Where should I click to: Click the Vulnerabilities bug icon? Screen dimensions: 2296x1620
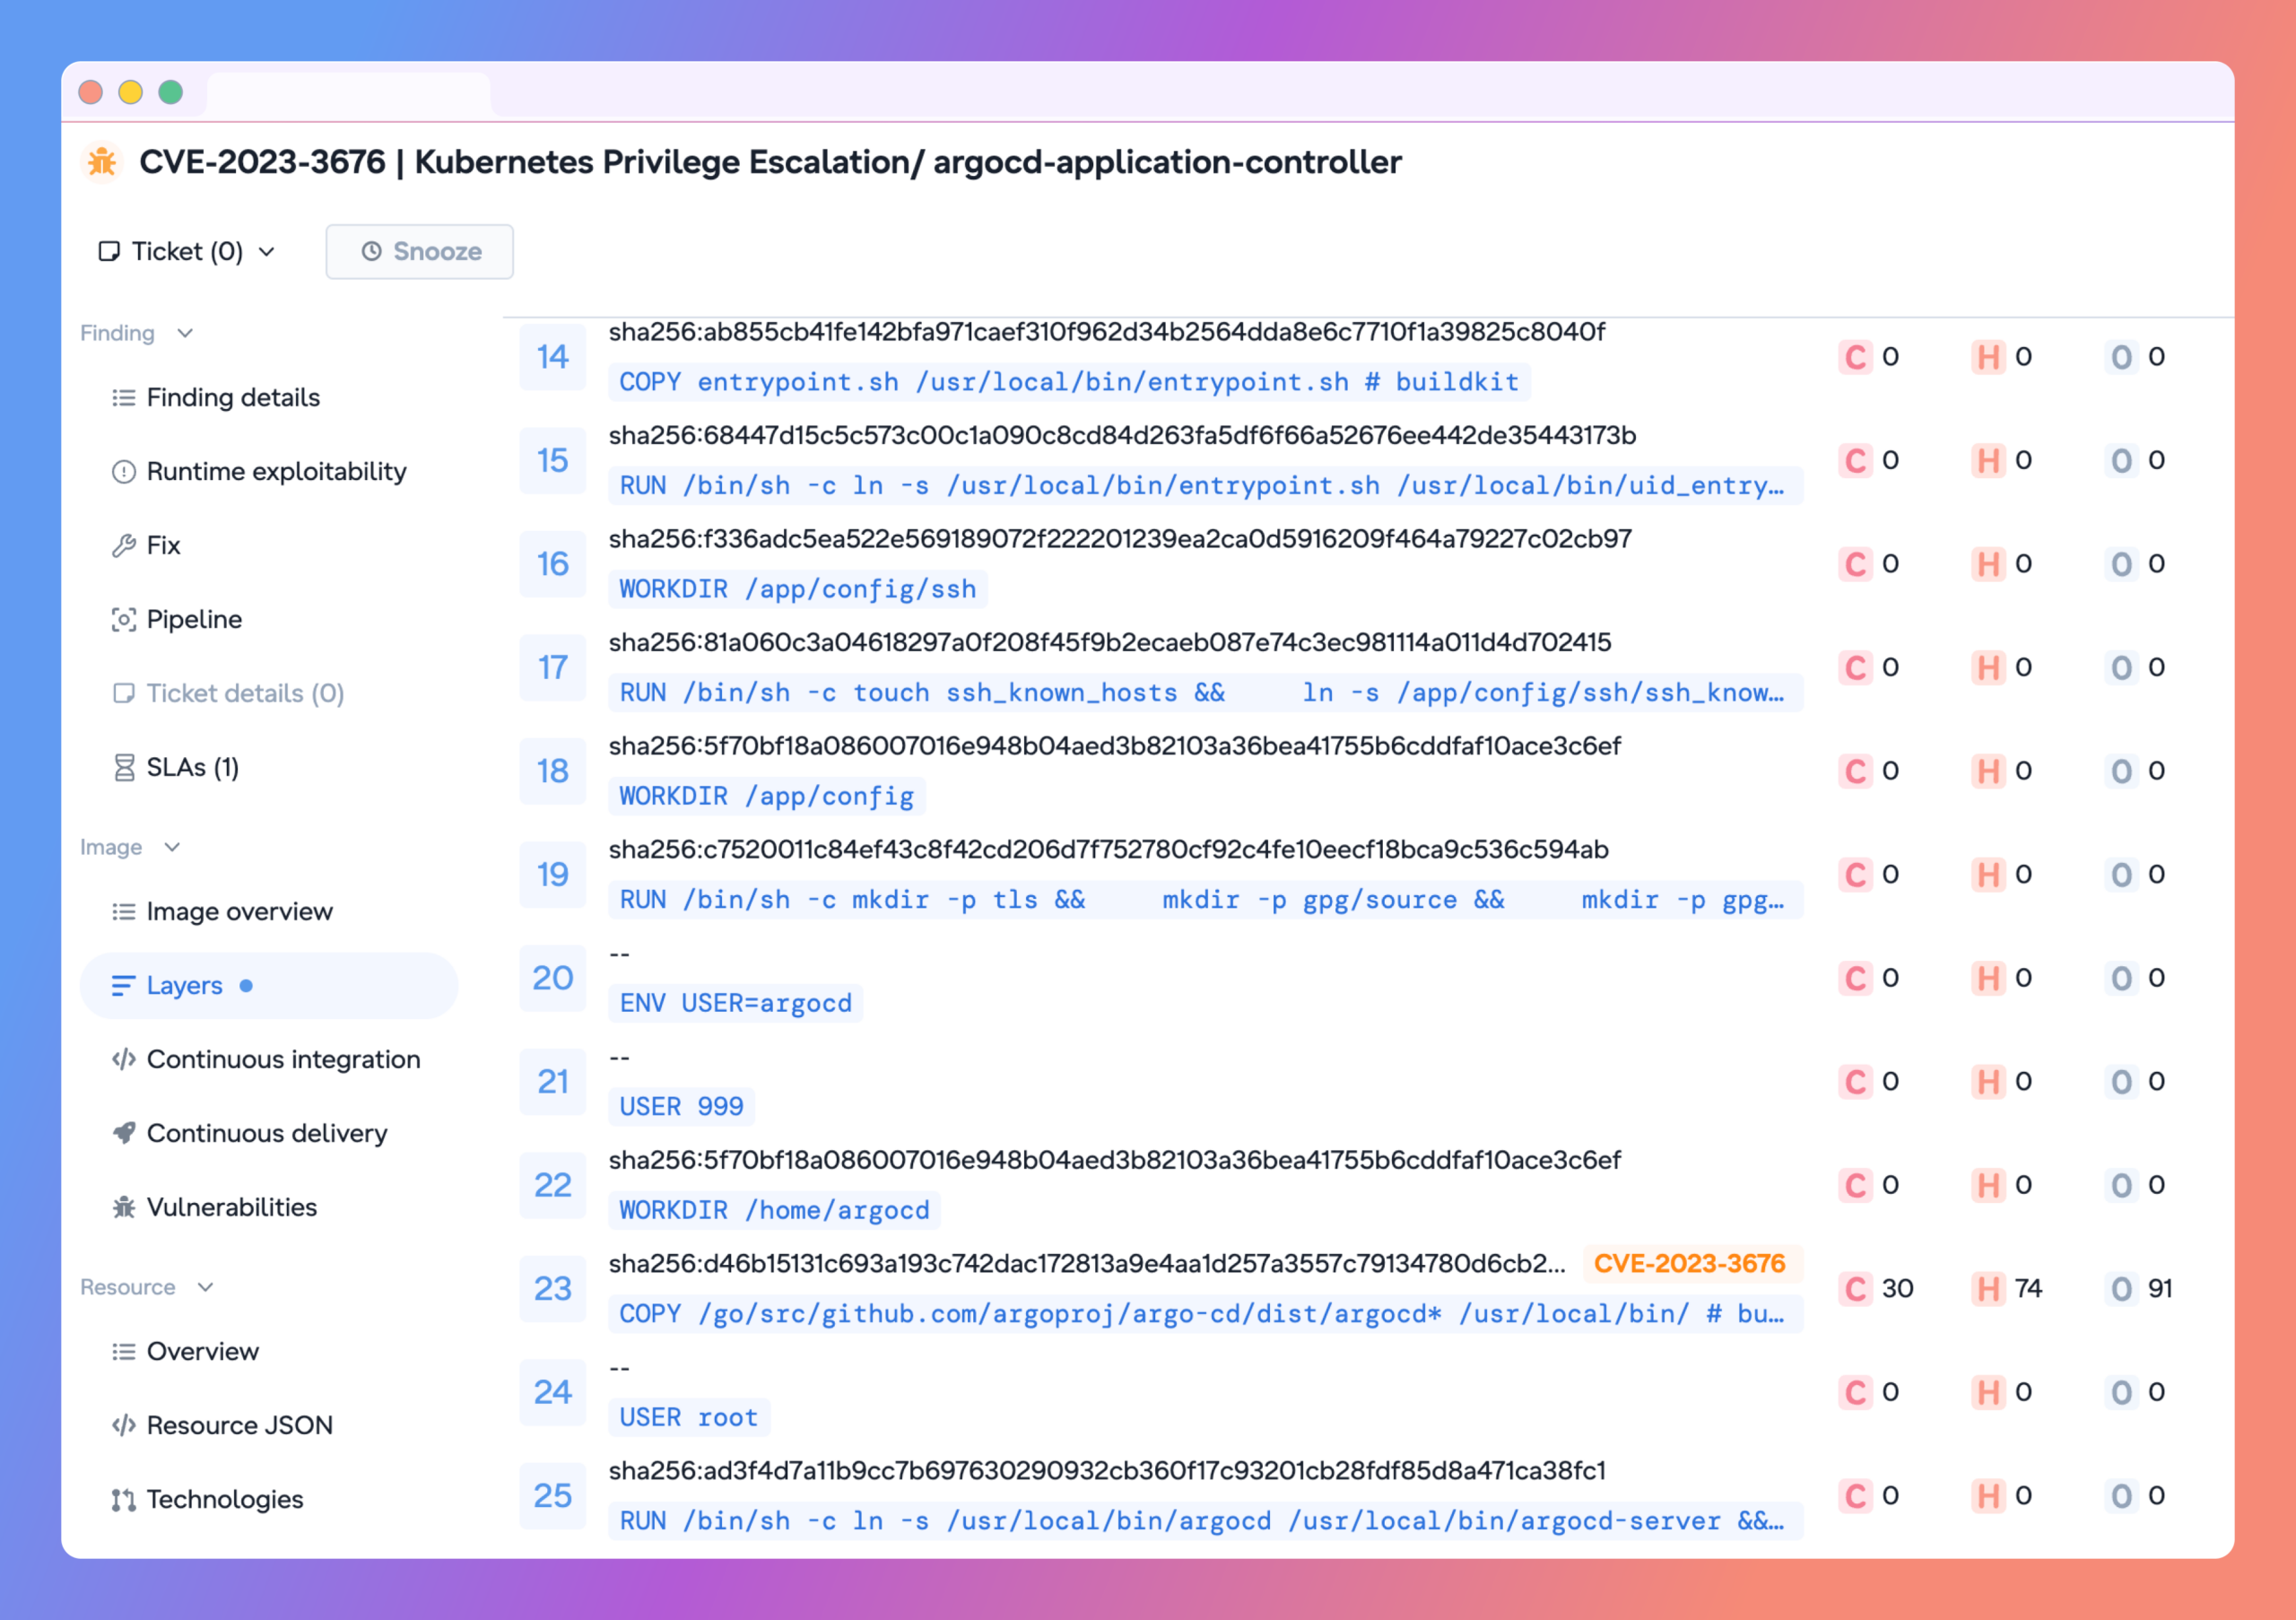[x=123, y=1208]
